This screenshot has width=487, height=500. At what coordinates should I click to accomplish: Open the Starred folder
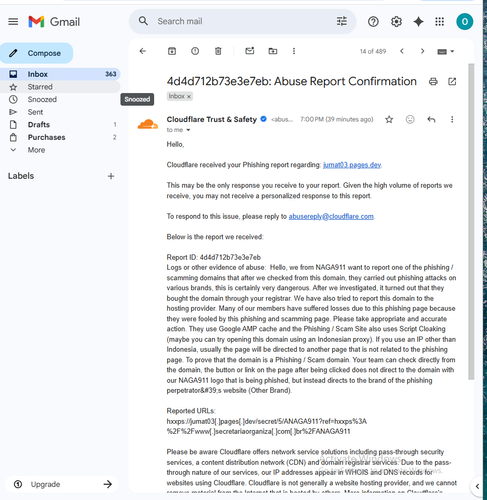pyautogui.click(x=60, y=87)
